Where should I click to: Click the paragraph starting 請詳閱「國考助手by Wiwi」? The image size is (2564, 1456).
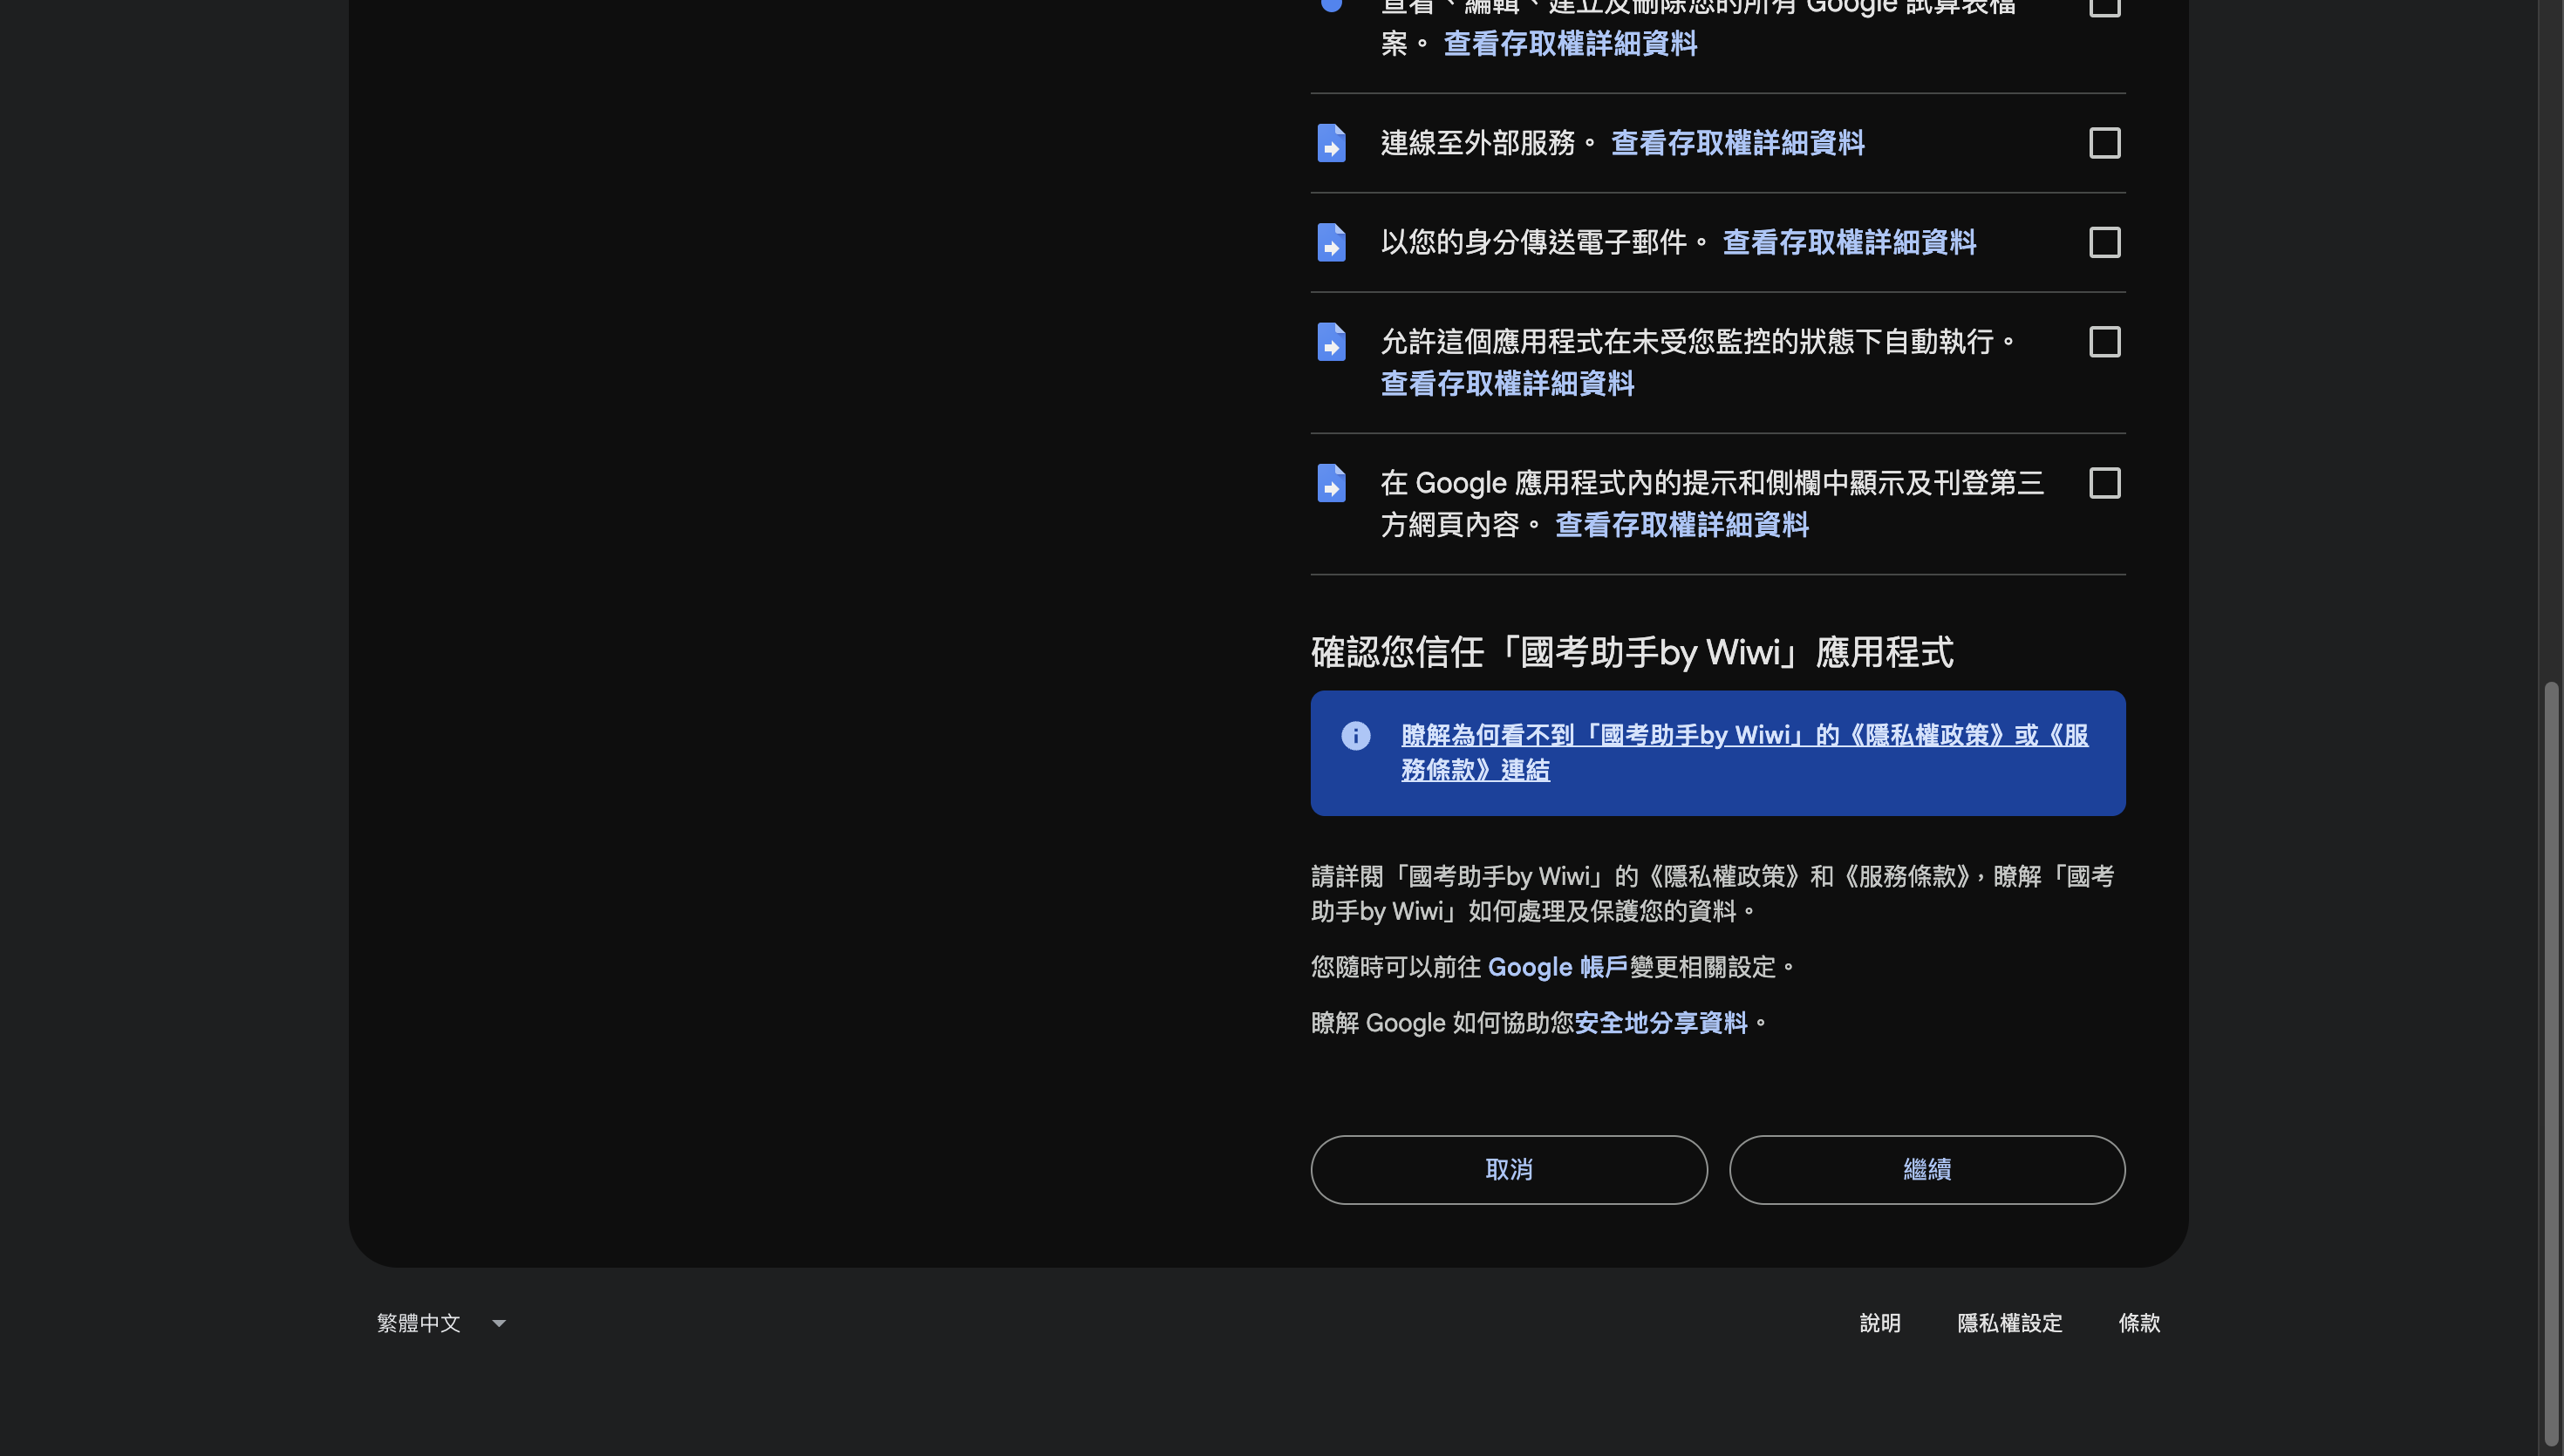(1712, 894)
